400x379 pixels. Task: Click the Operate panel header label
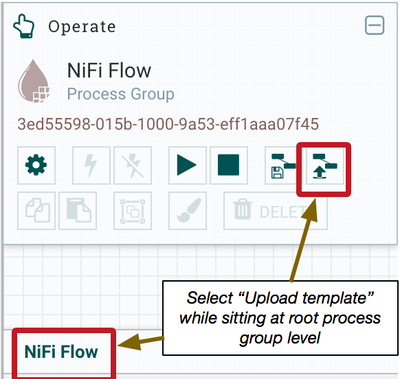[x=82, y=26]
